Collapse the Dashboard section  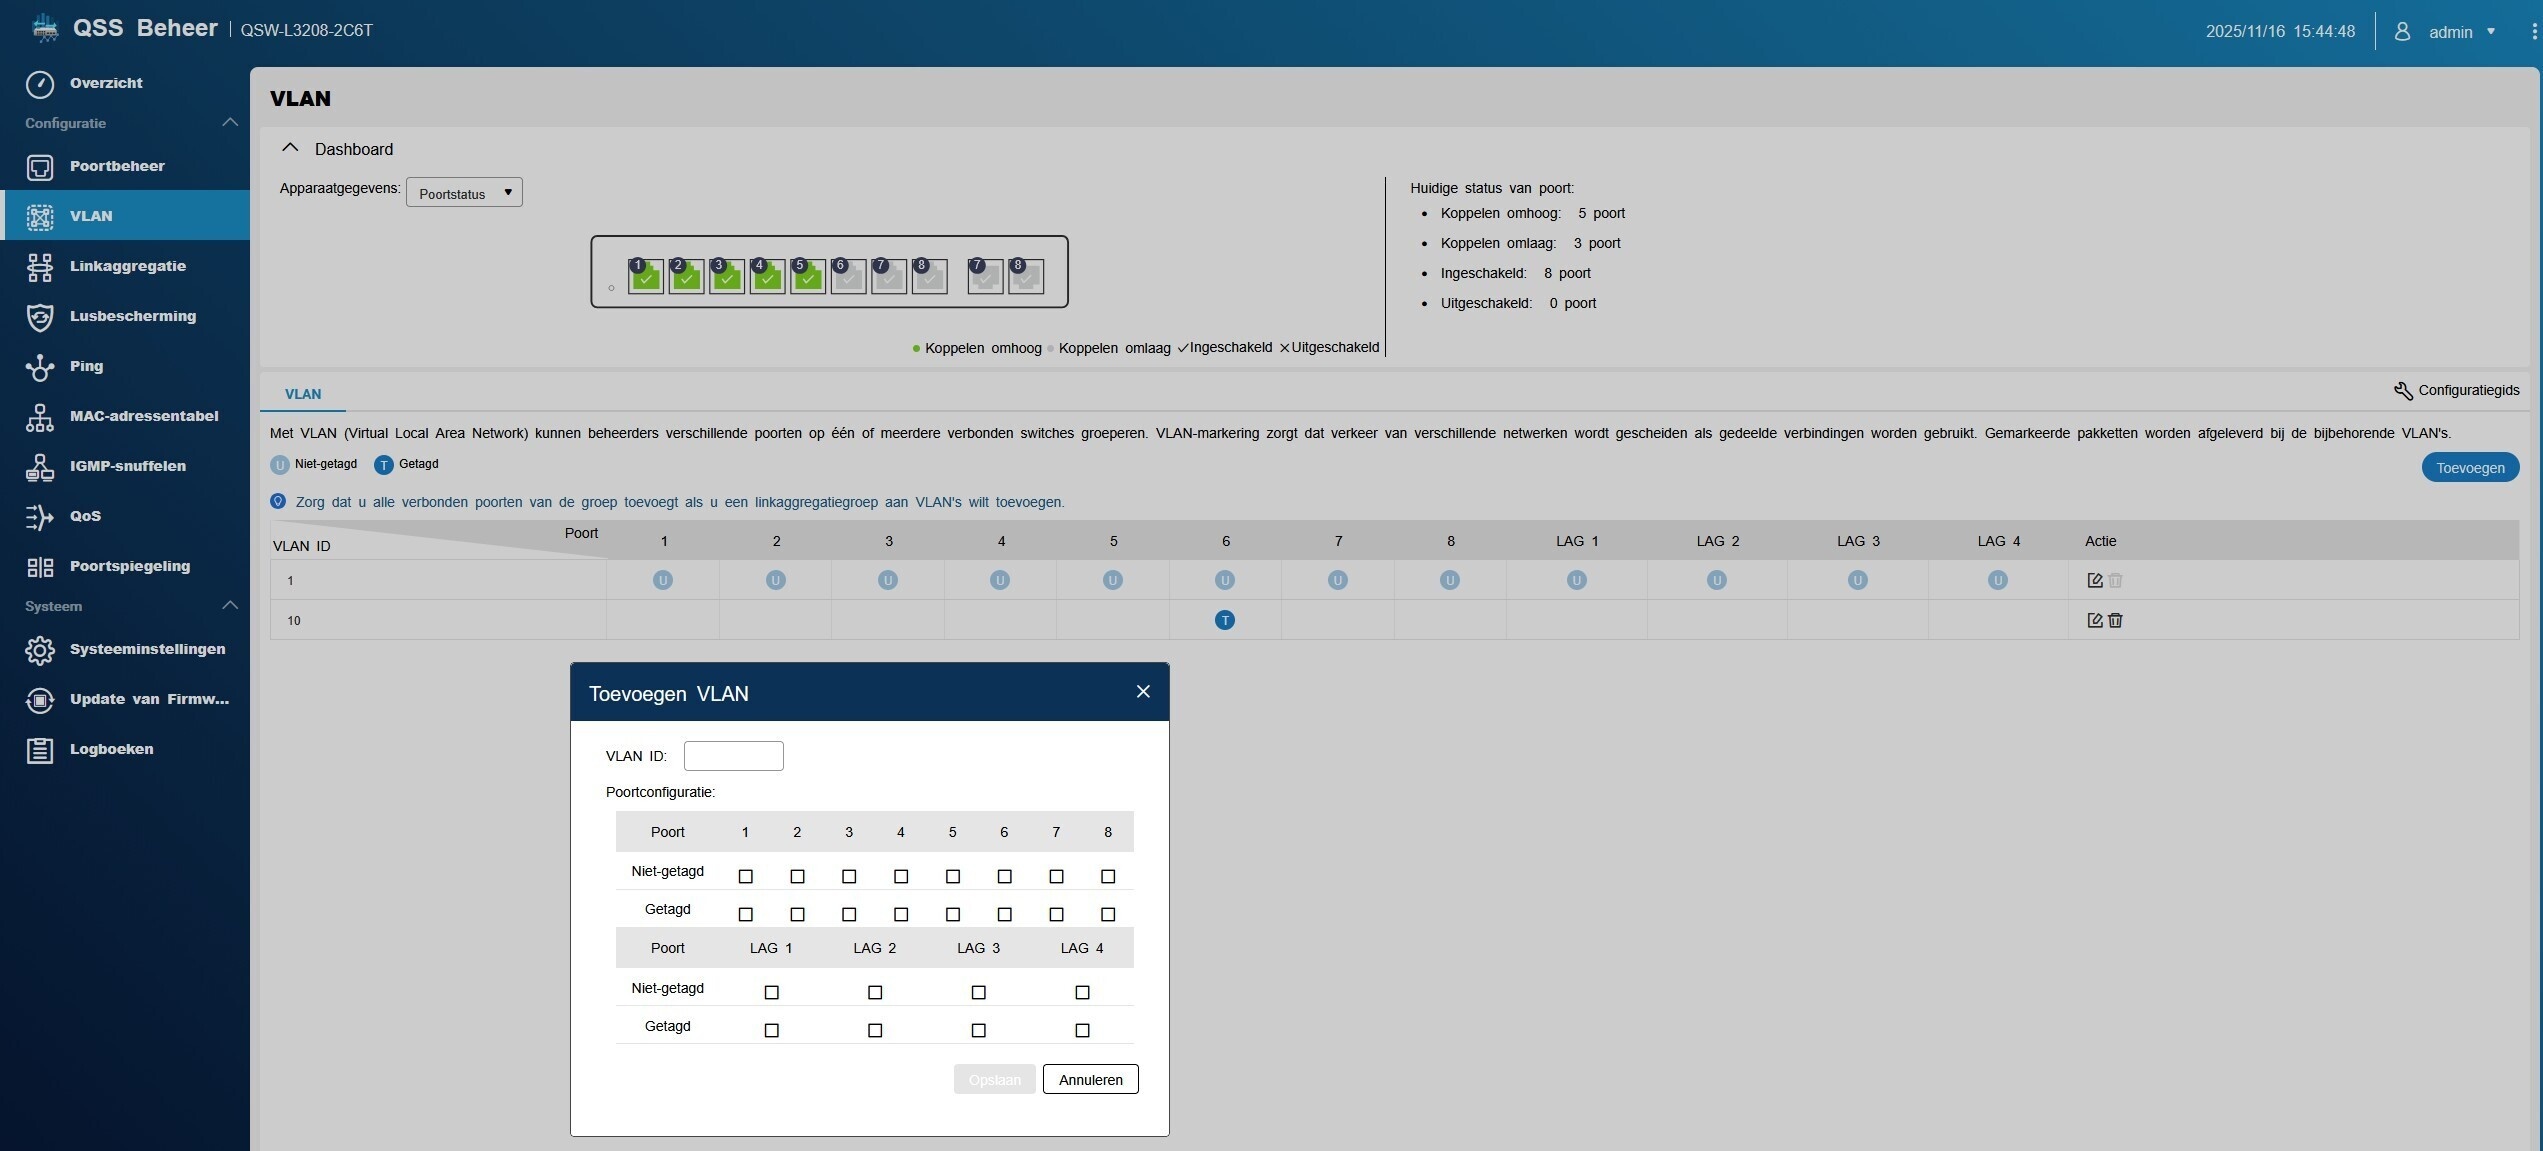coord(290,148)
